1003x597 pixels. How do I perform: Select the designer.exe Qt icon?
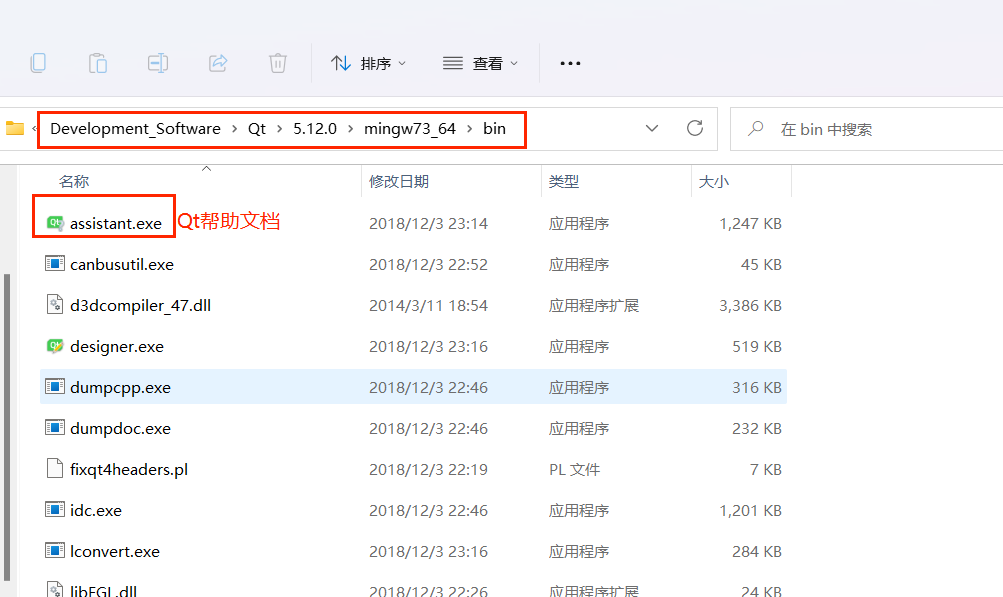click(55, 346)
